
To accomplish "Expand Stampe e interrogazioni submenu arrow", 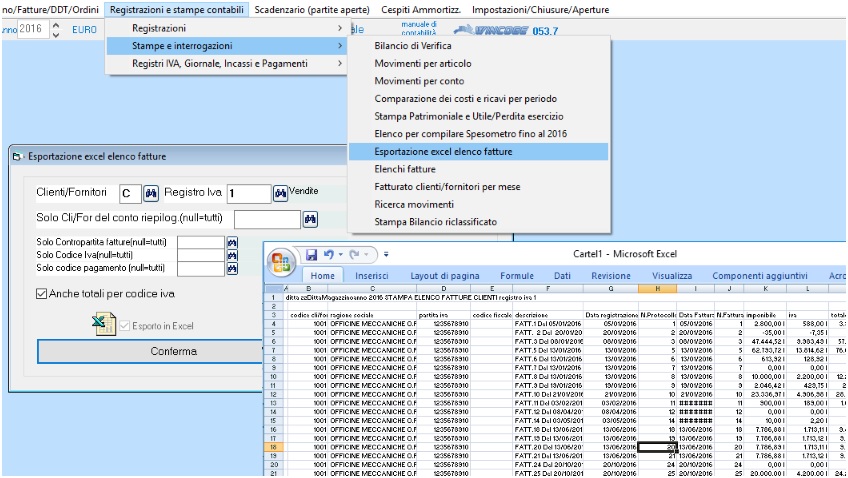I will [x=340, y=46].
